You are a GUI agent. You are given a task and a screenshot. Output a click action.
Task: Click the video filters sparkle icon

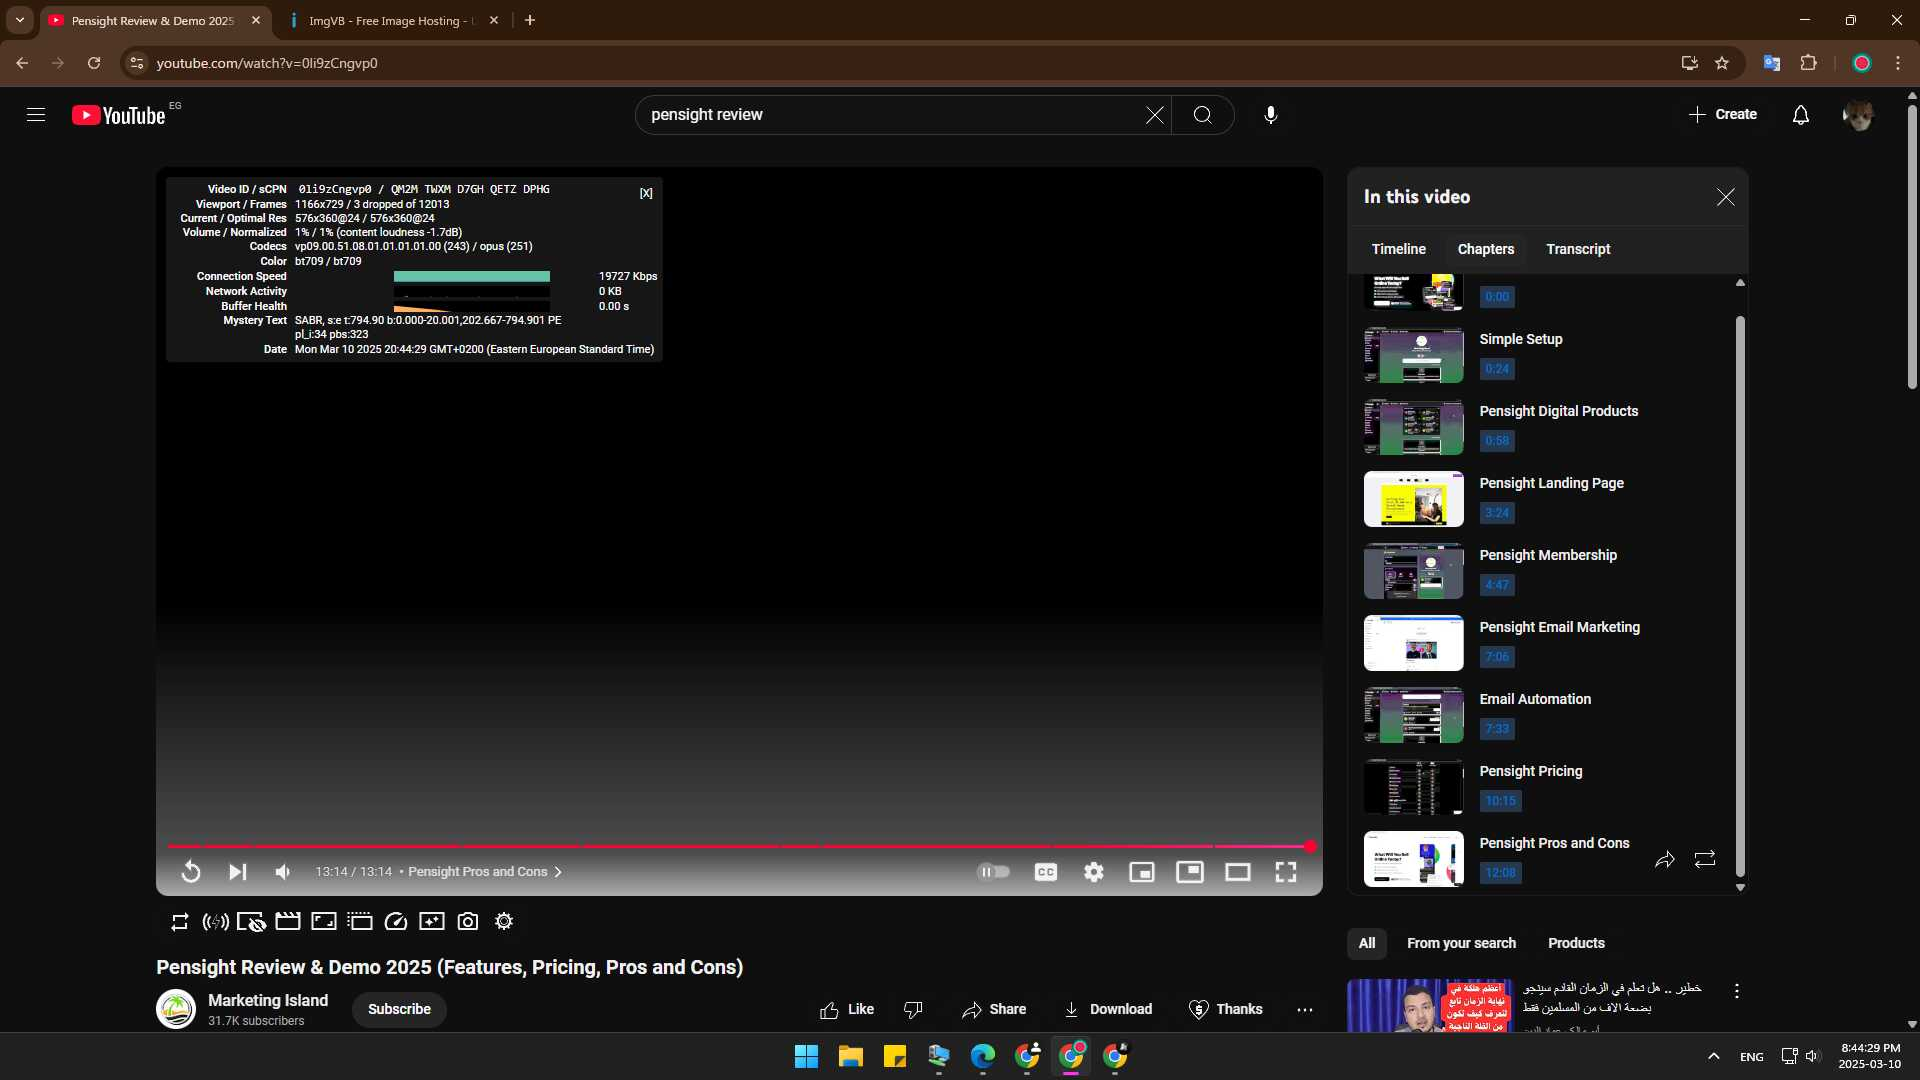pos(432,922)
